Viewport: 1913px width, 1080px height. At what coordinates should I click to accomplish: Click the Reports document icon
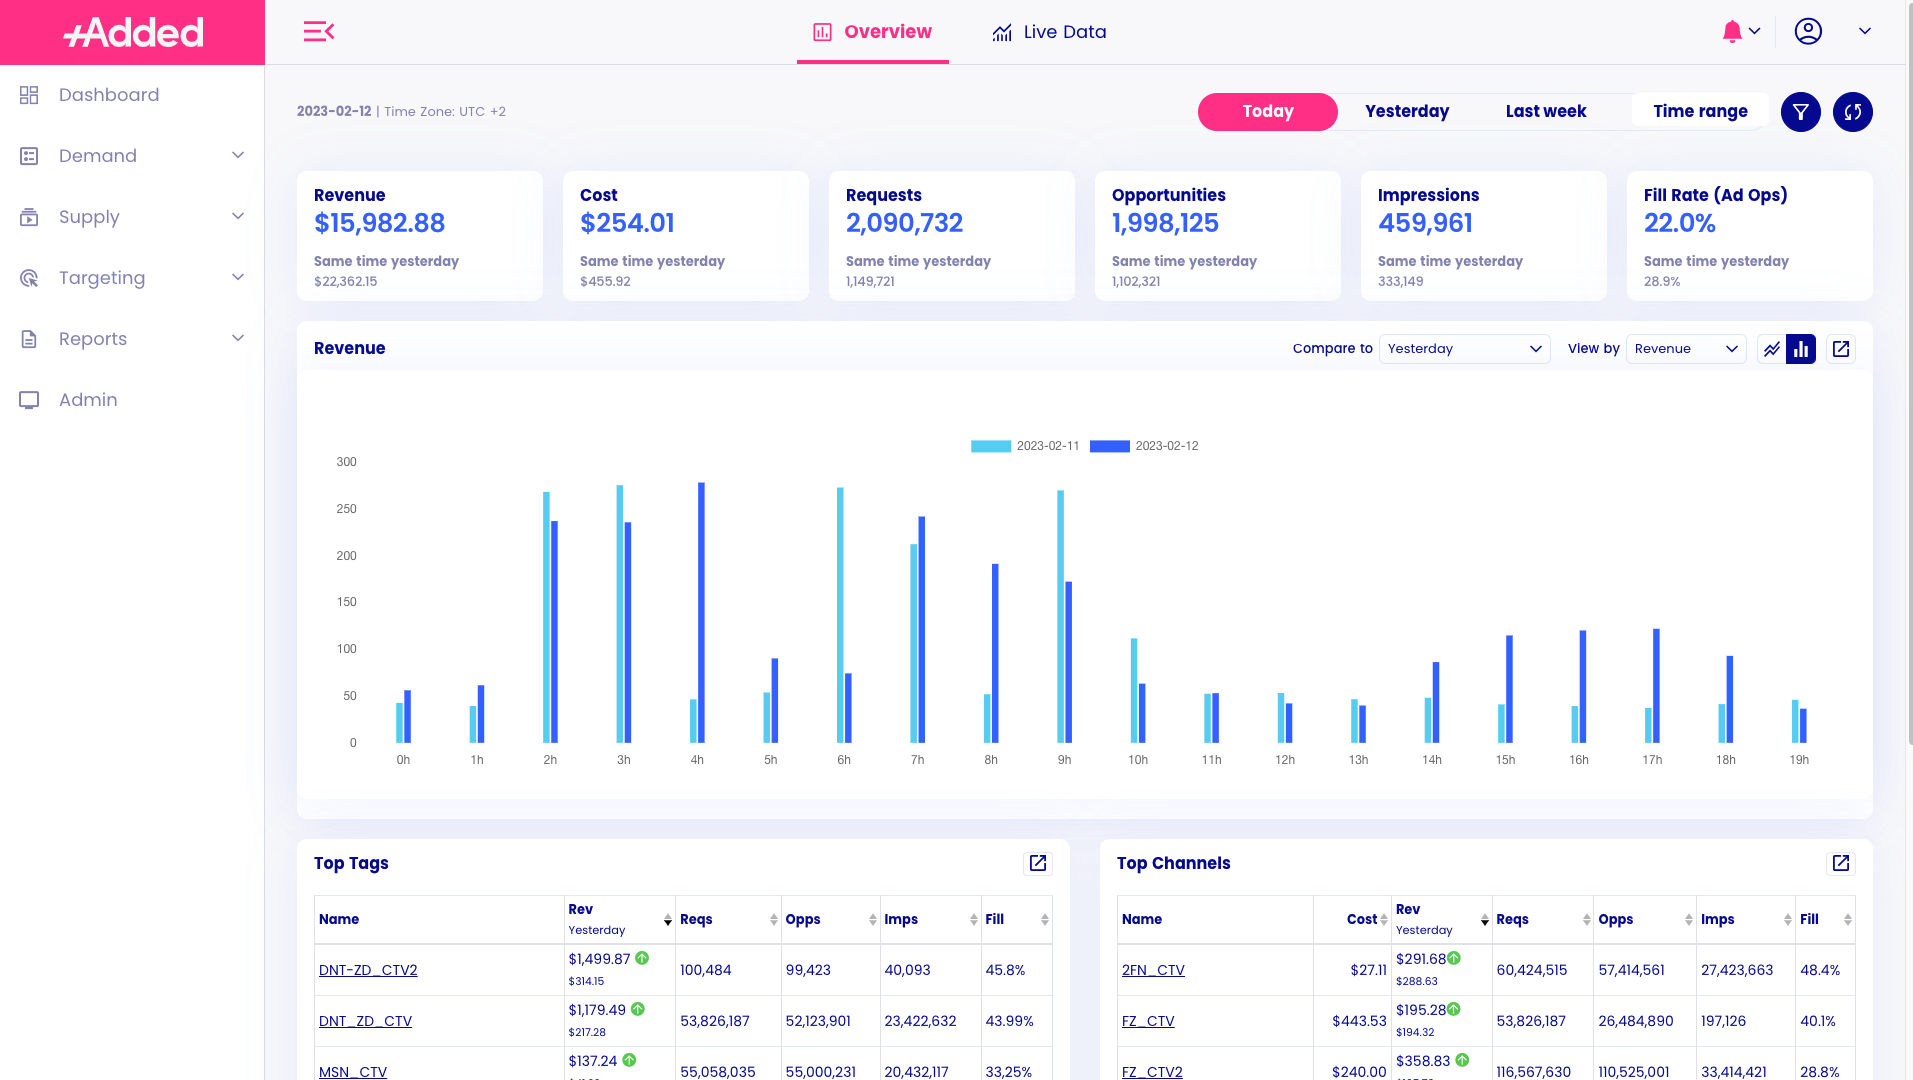(x=29, y=339)
